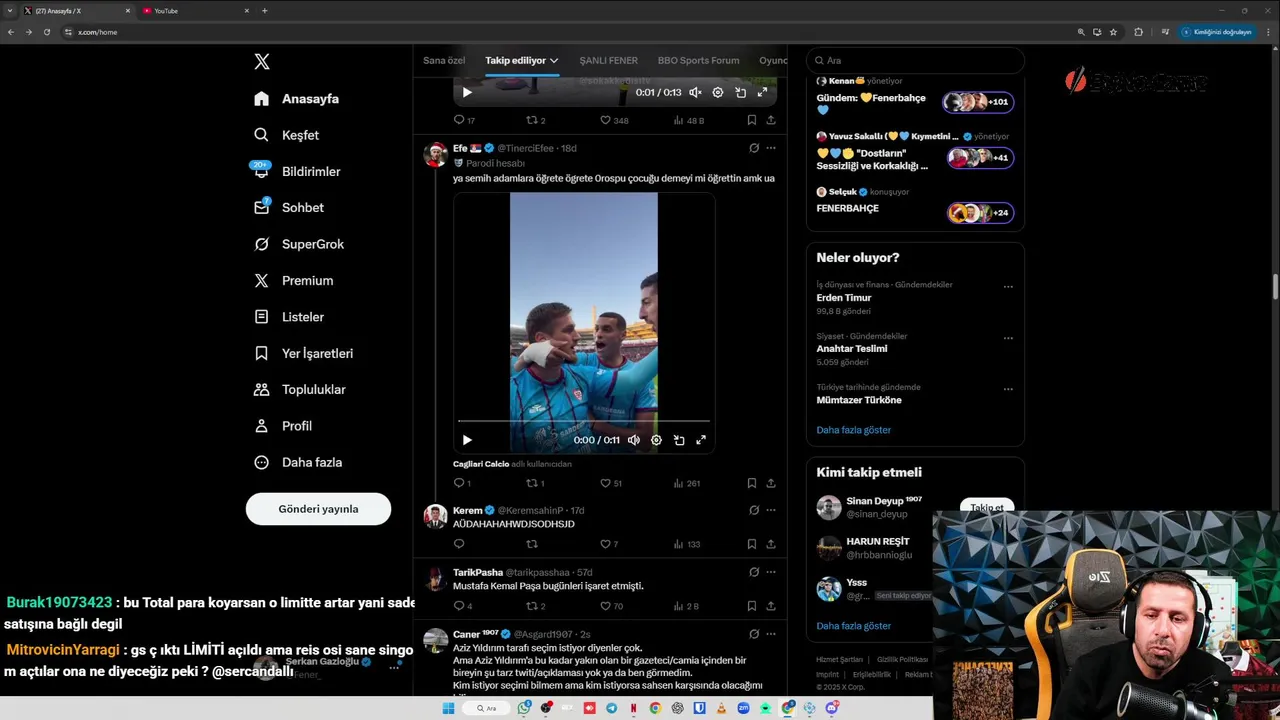Click Daha fazla göster under Neler oluyor

tap(853, 430)
